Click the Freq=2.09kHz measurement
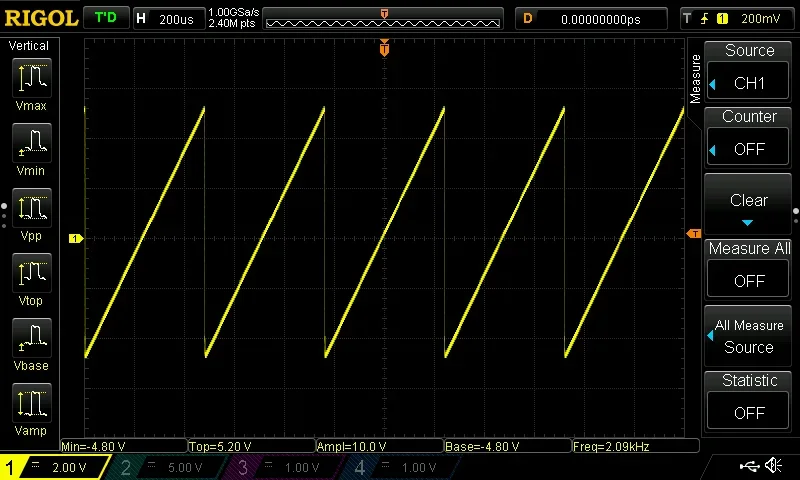This screenshot has width=800, height=480. click(x=636, y=446)
